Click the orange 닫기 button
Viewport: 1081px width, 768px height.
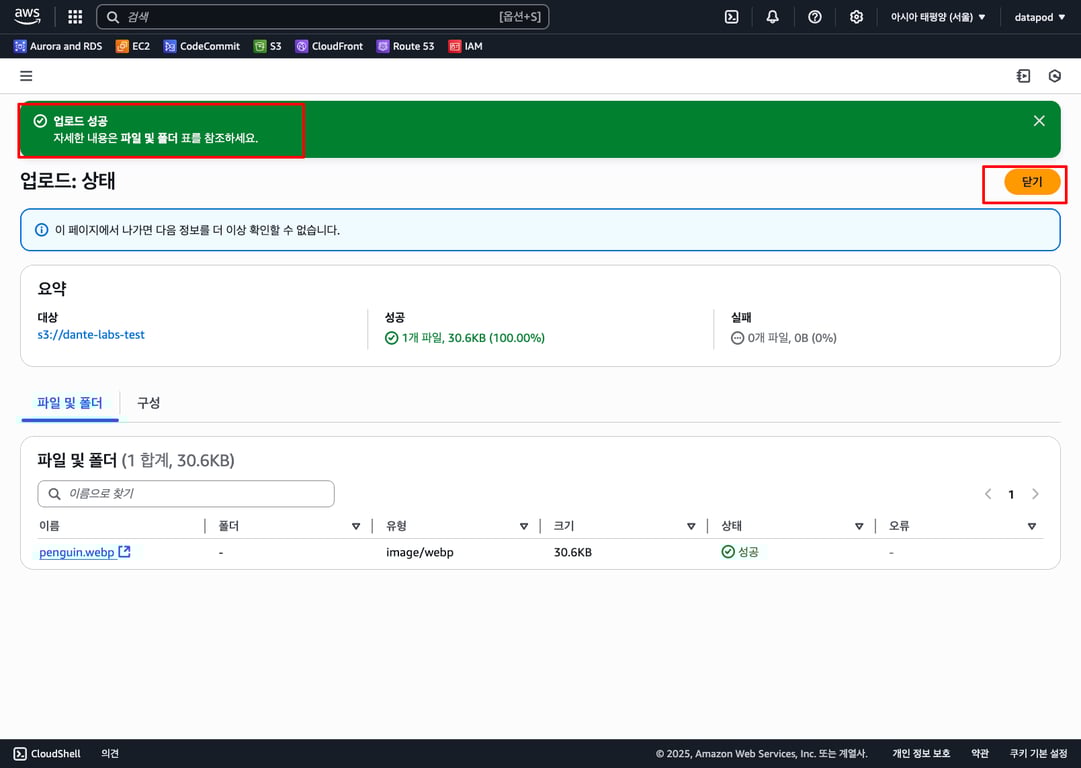point(1031,182)
